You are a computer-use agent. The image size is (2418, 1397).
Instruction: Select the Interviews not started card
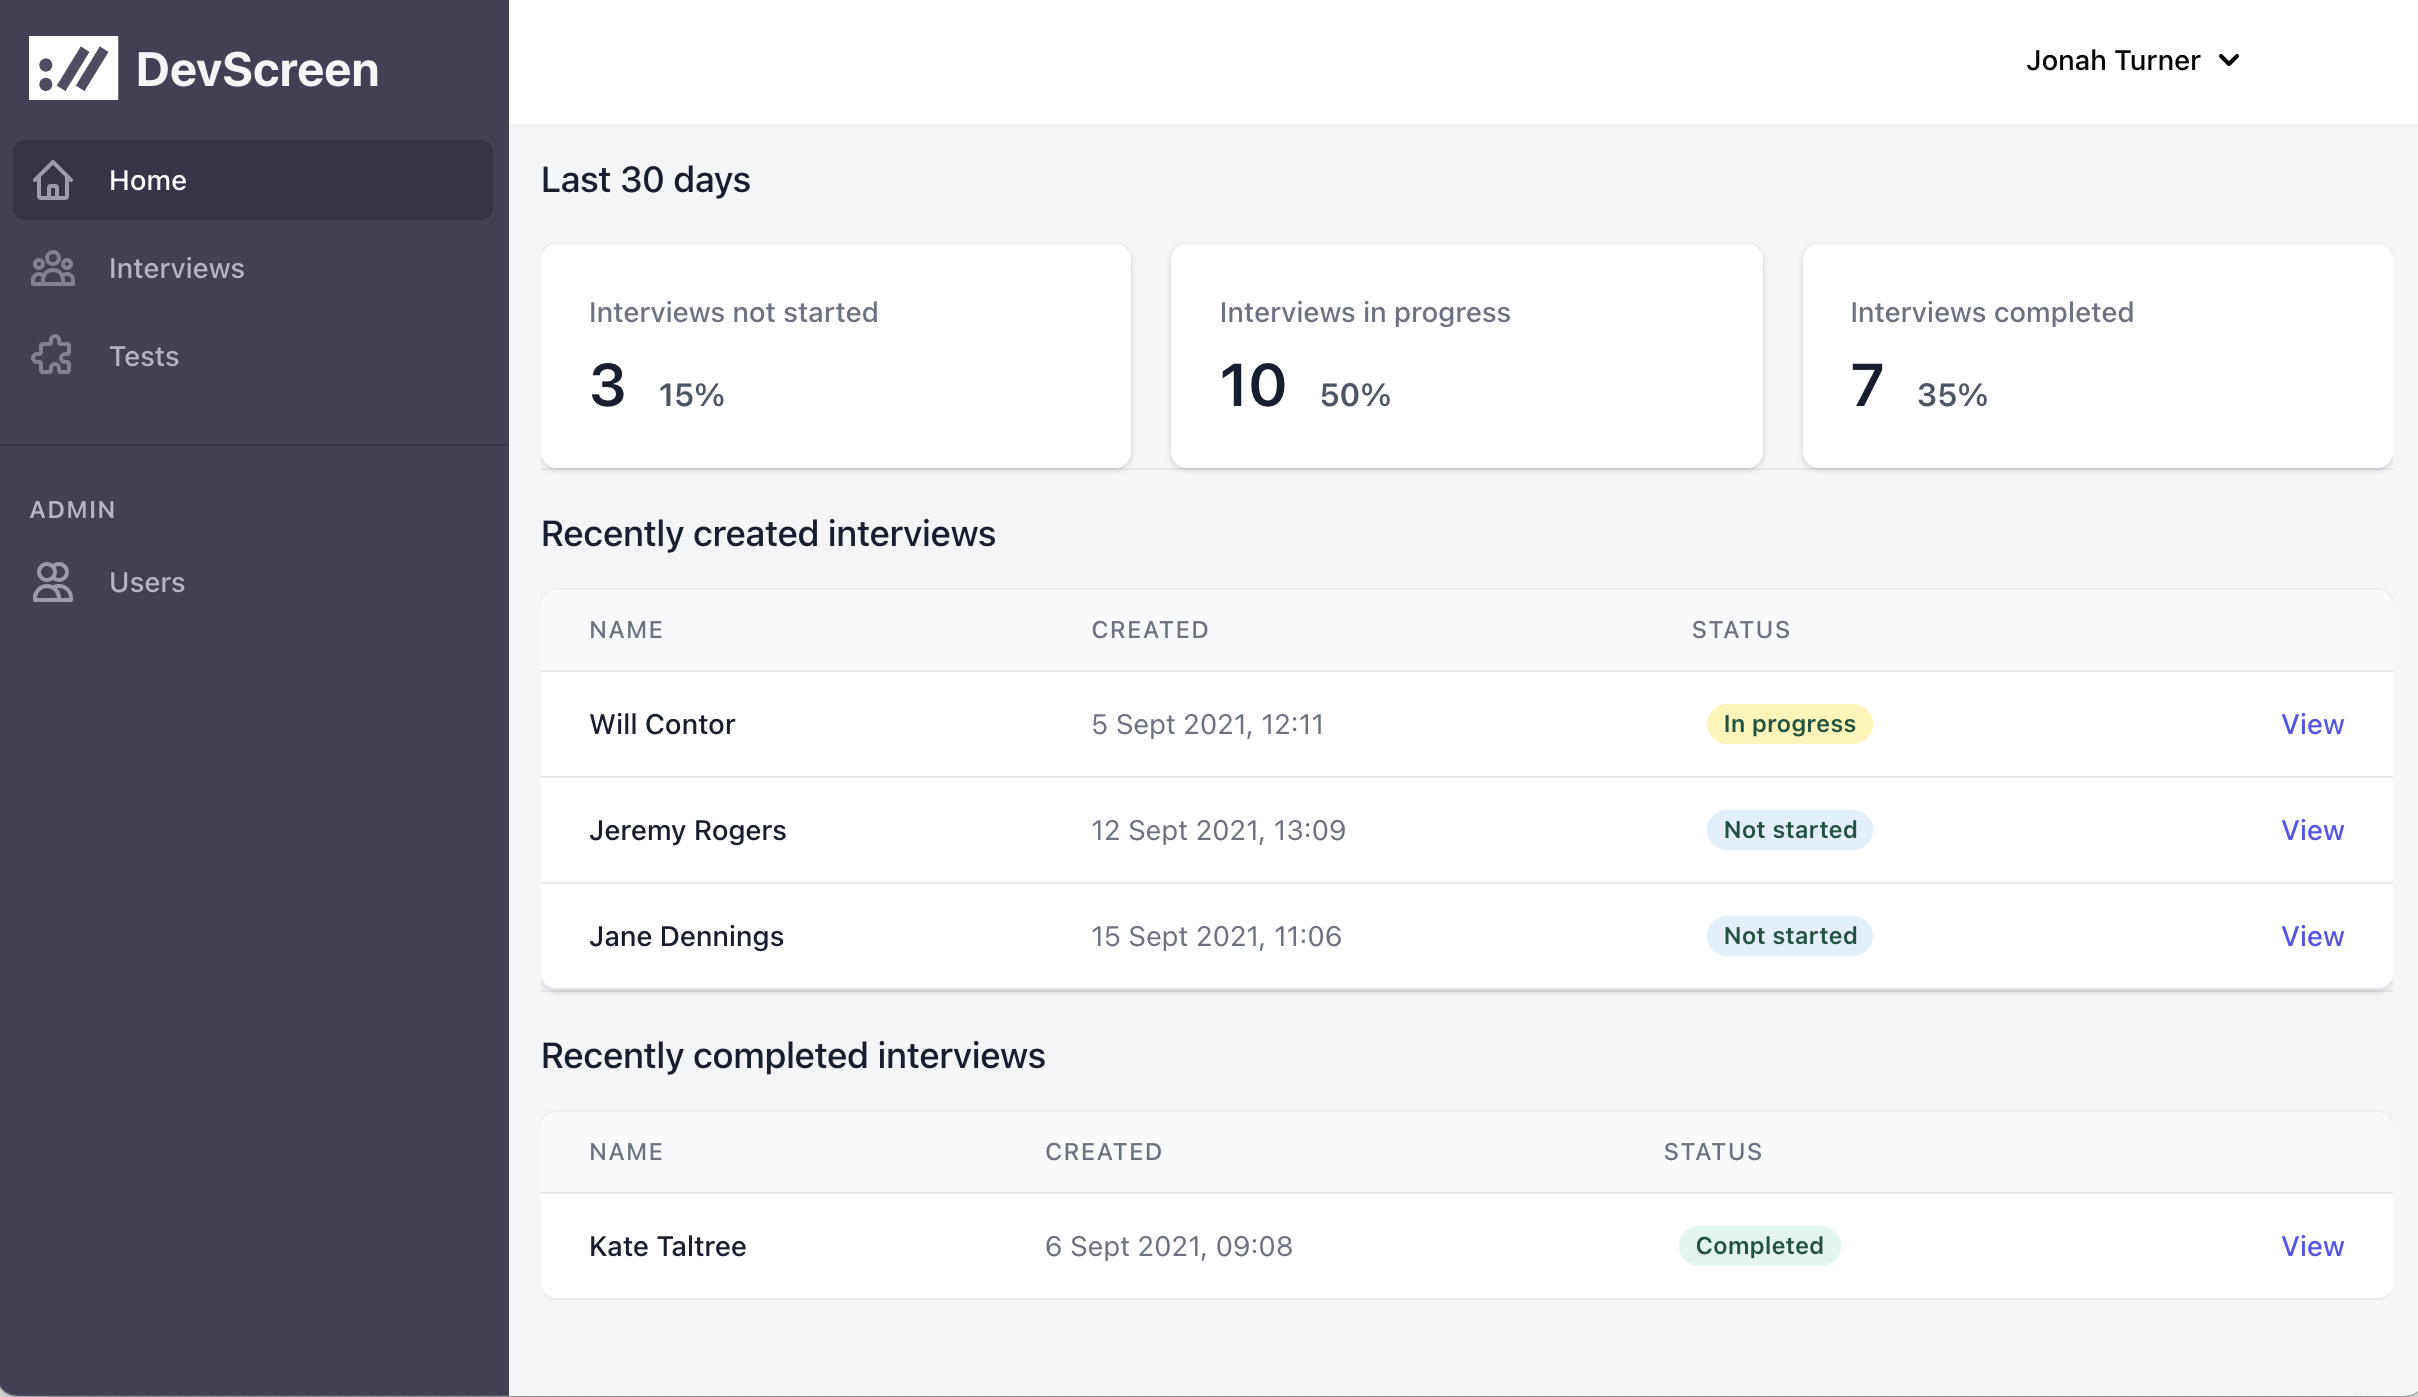(x=835, y=356)
